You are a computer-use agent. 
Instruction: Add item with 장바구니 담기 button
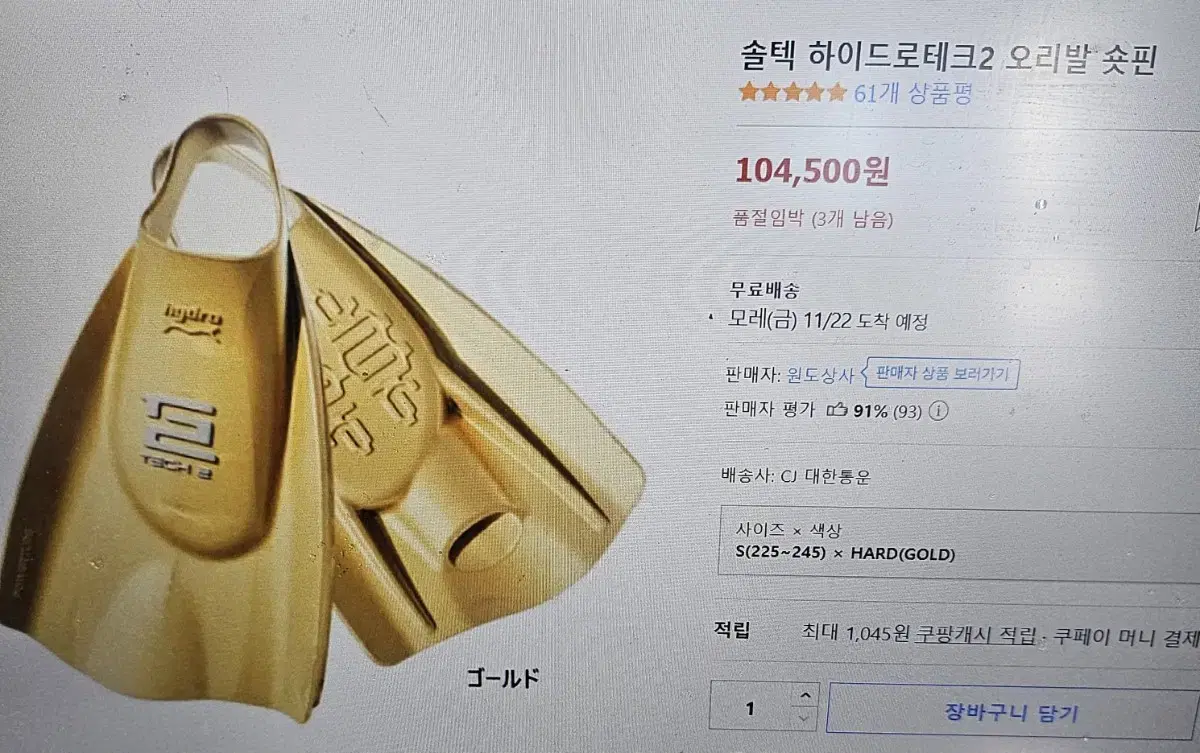1012,713
